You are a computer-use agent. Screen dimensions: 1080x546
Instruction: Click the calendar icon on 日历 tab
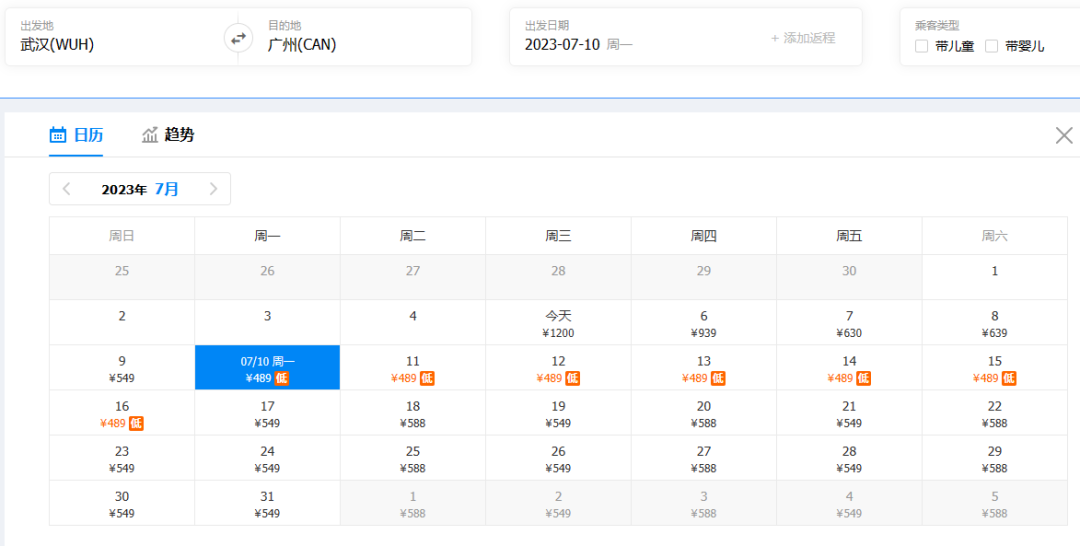[x=58, y=135]
